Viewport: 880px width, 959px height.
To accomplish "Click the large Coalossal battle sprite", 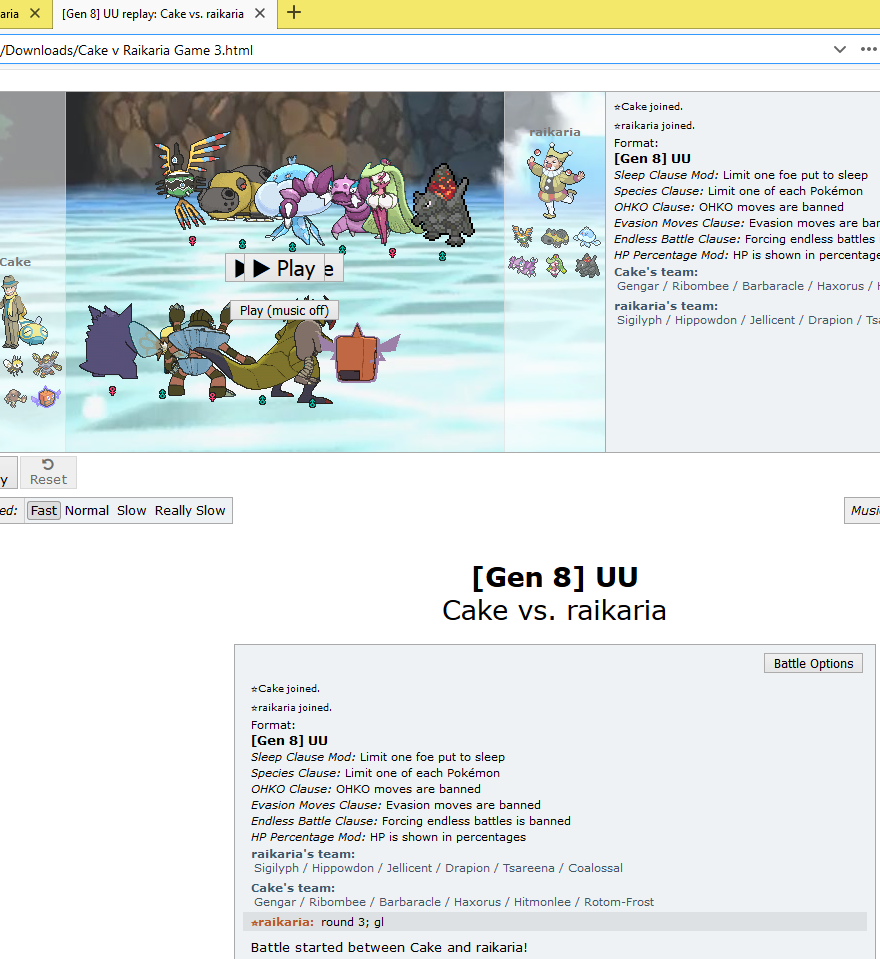I will 444,205.
